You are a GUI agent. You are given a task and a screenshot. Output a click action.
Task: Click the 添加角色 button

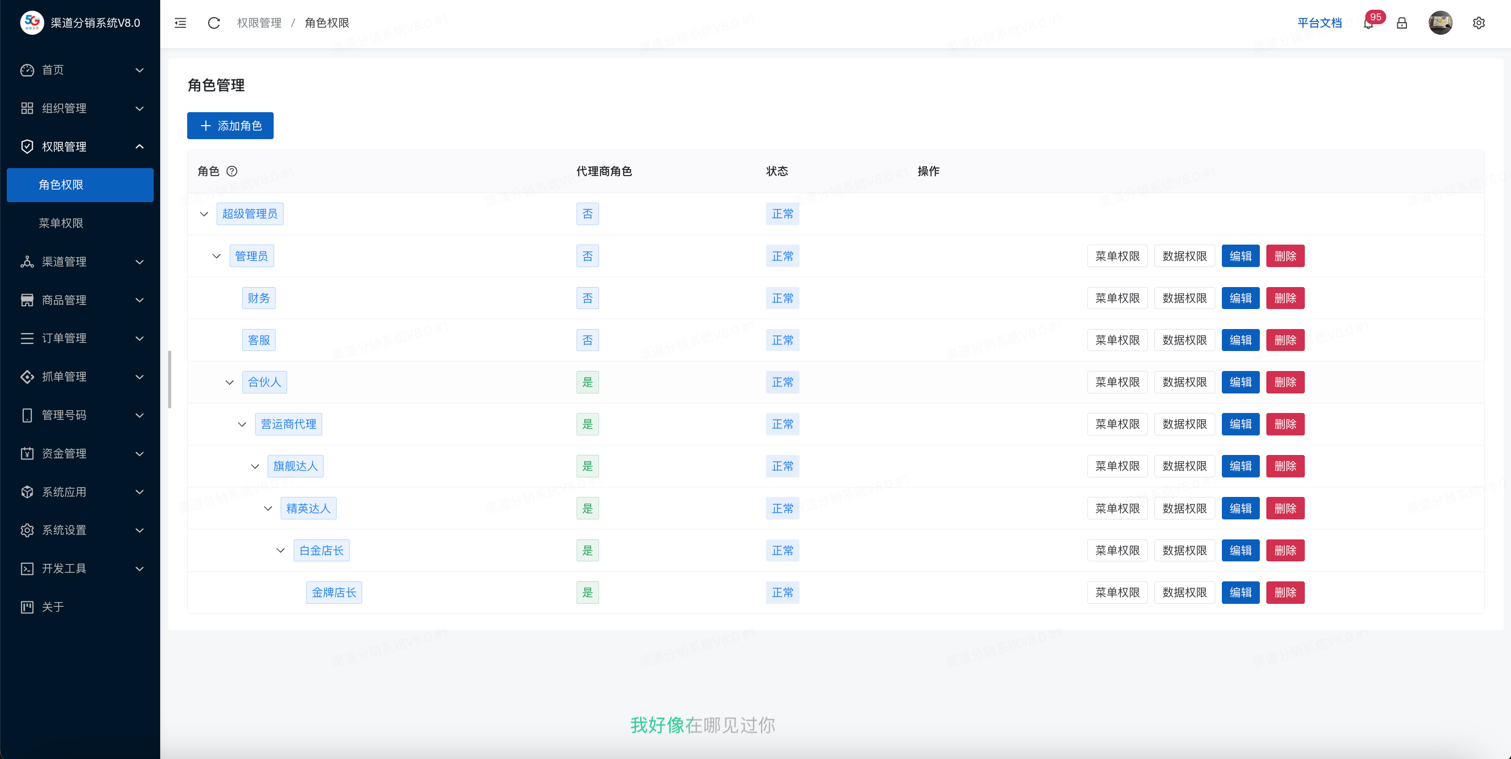pyautogui.click(x=230, y=126)
